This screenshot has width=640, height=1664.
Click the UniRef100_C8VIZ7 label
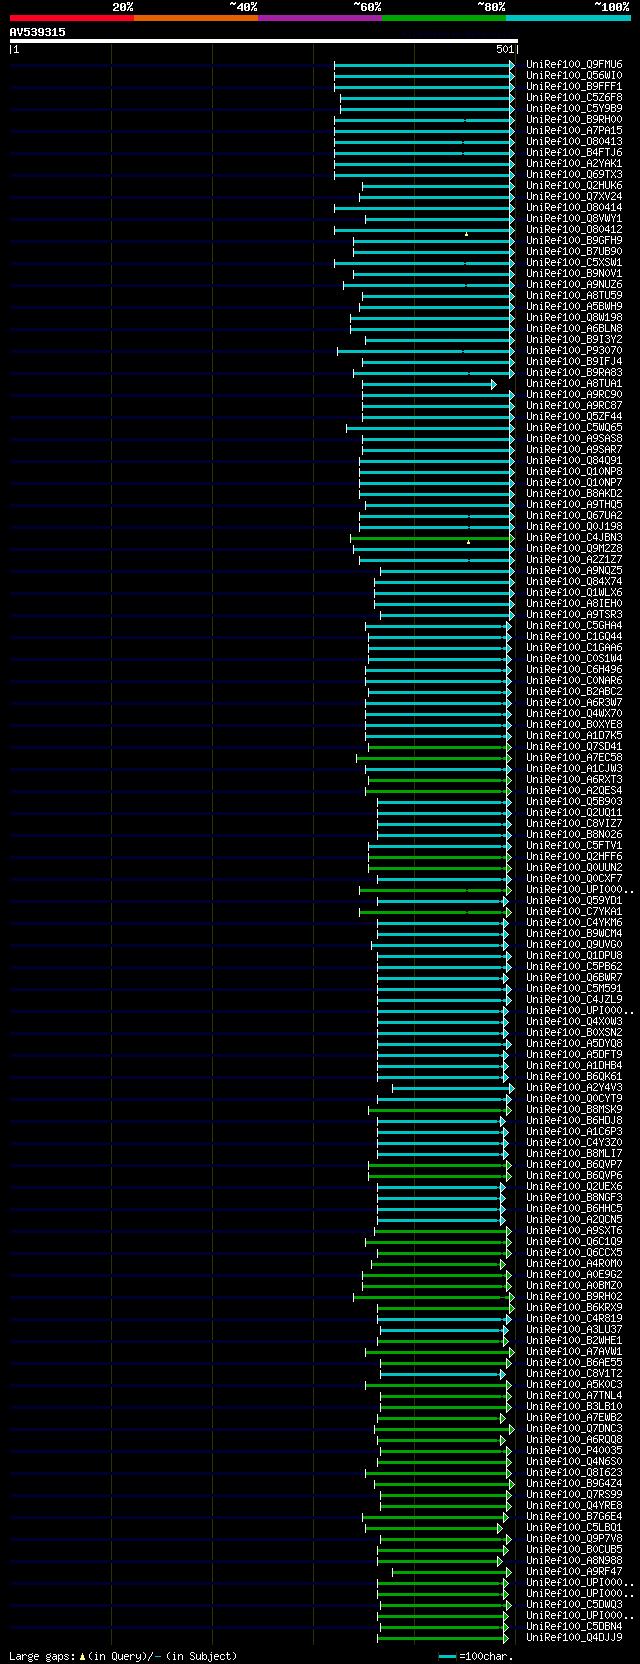point(574,823)
